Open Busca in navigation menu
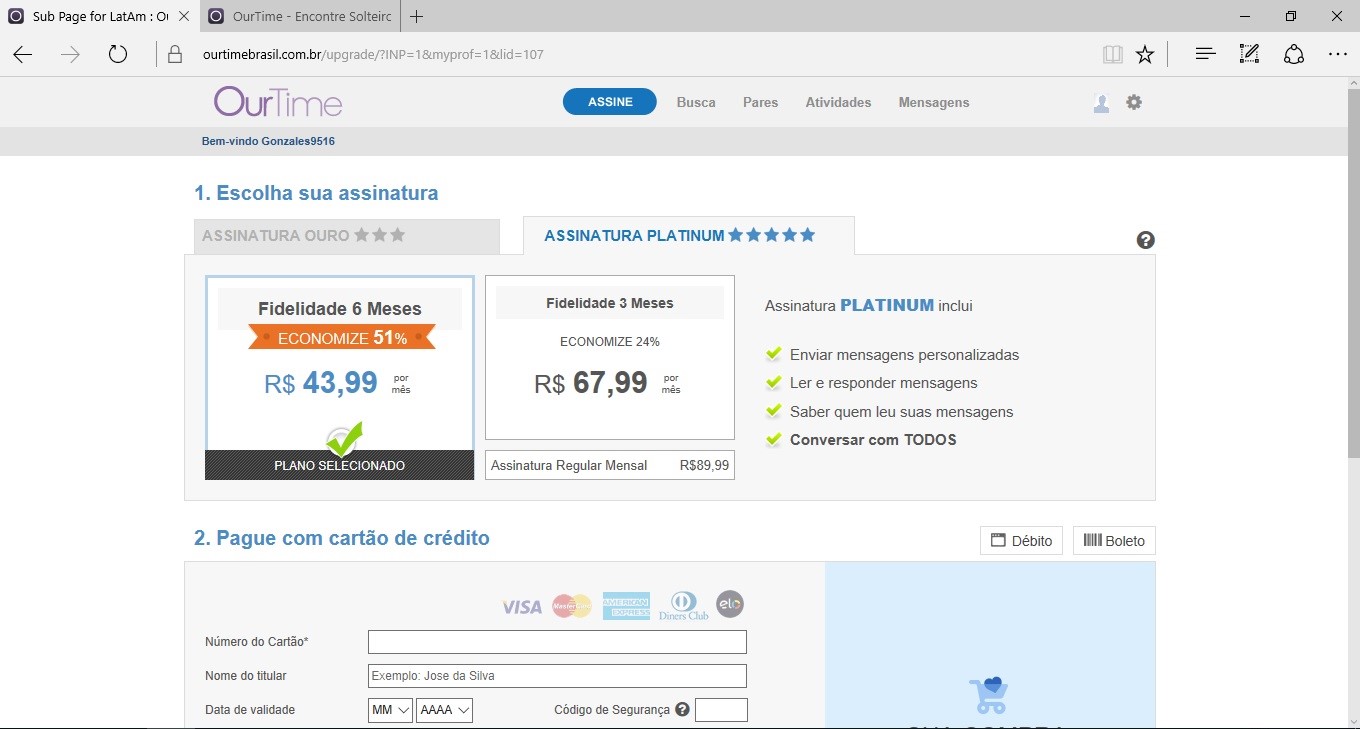This screenshot has width=1360, height=729. 696,102
